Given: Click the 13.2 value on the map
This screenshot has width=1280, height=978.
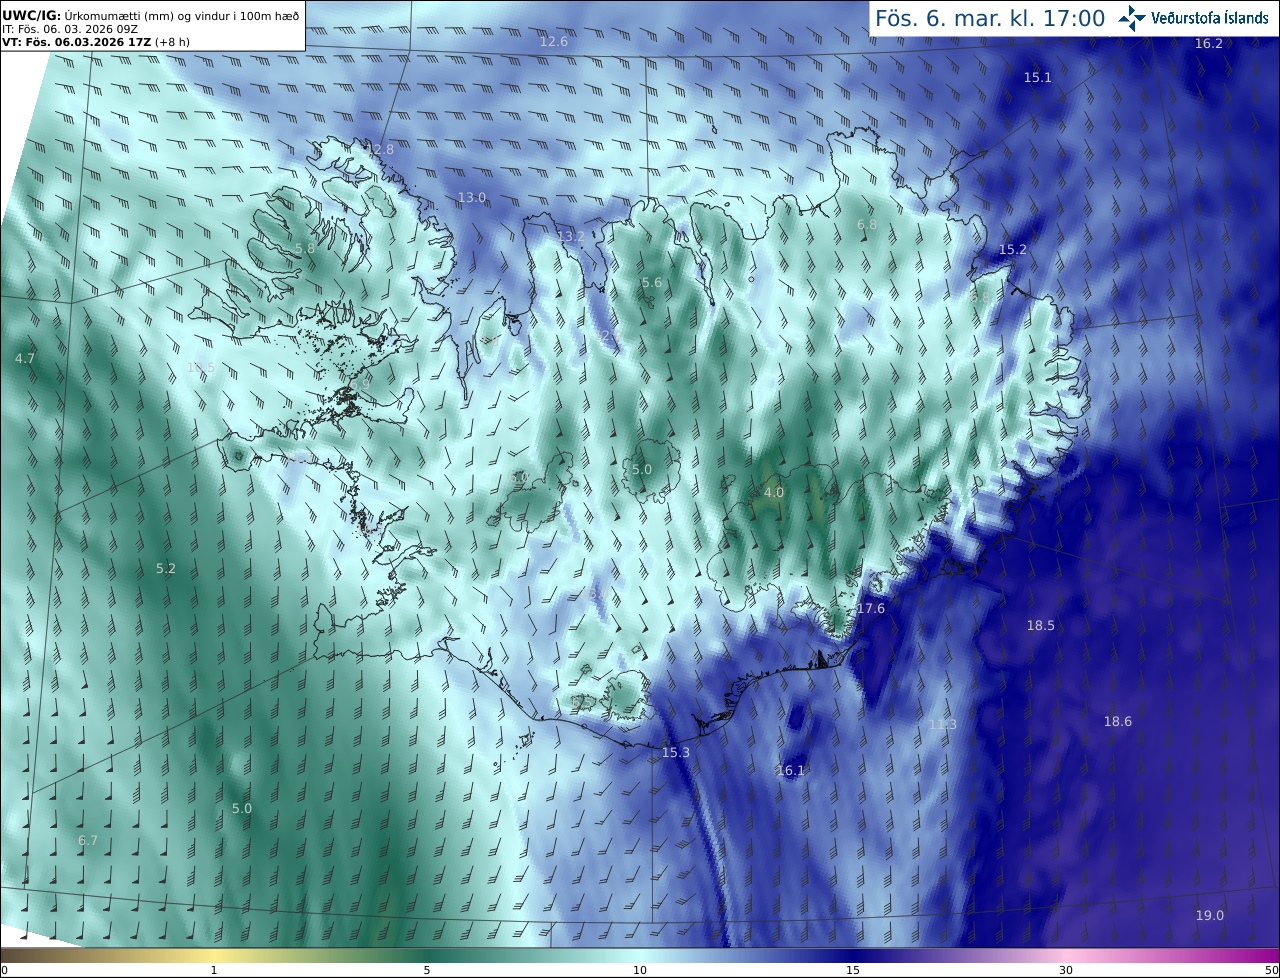Looking at the screenshot, I should click(571, 236).
